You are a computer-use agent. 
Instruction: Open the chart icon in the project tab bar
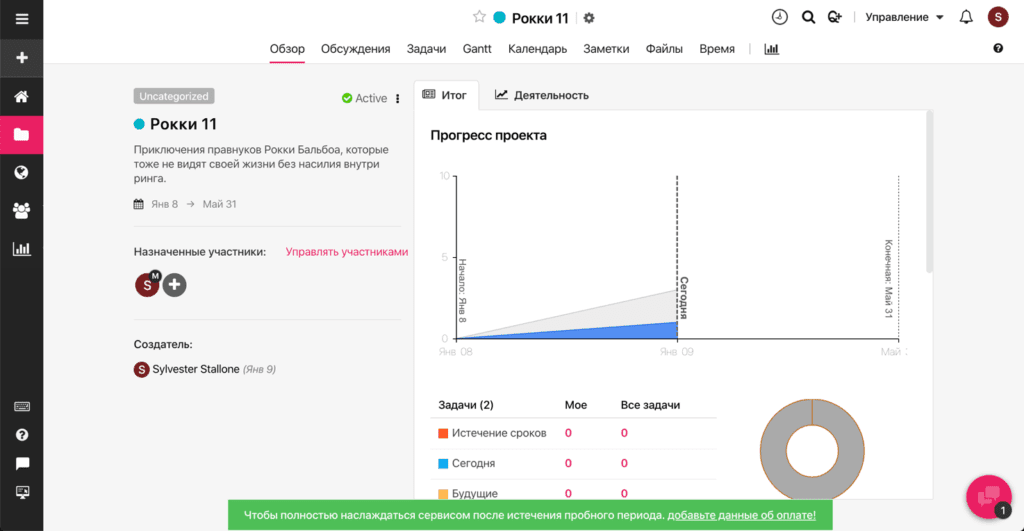coord(771,49)
